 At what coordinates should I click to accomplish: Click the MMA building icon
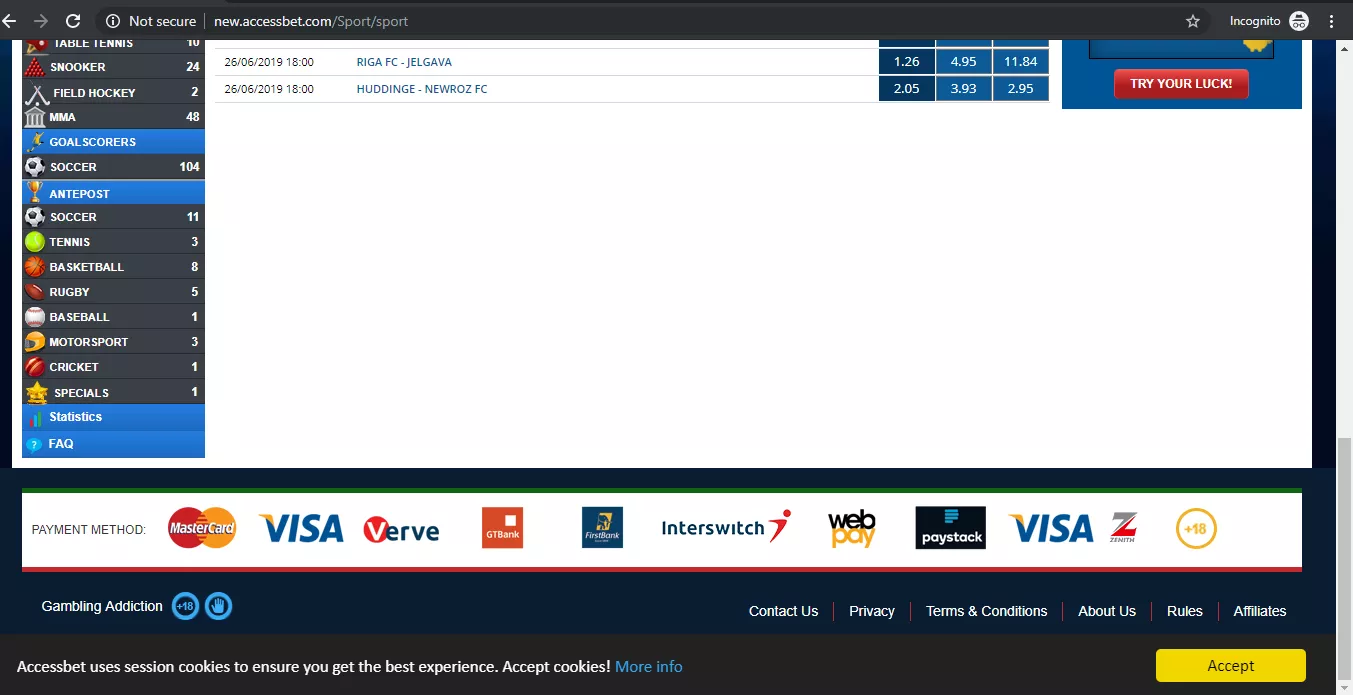pos(35,117)
